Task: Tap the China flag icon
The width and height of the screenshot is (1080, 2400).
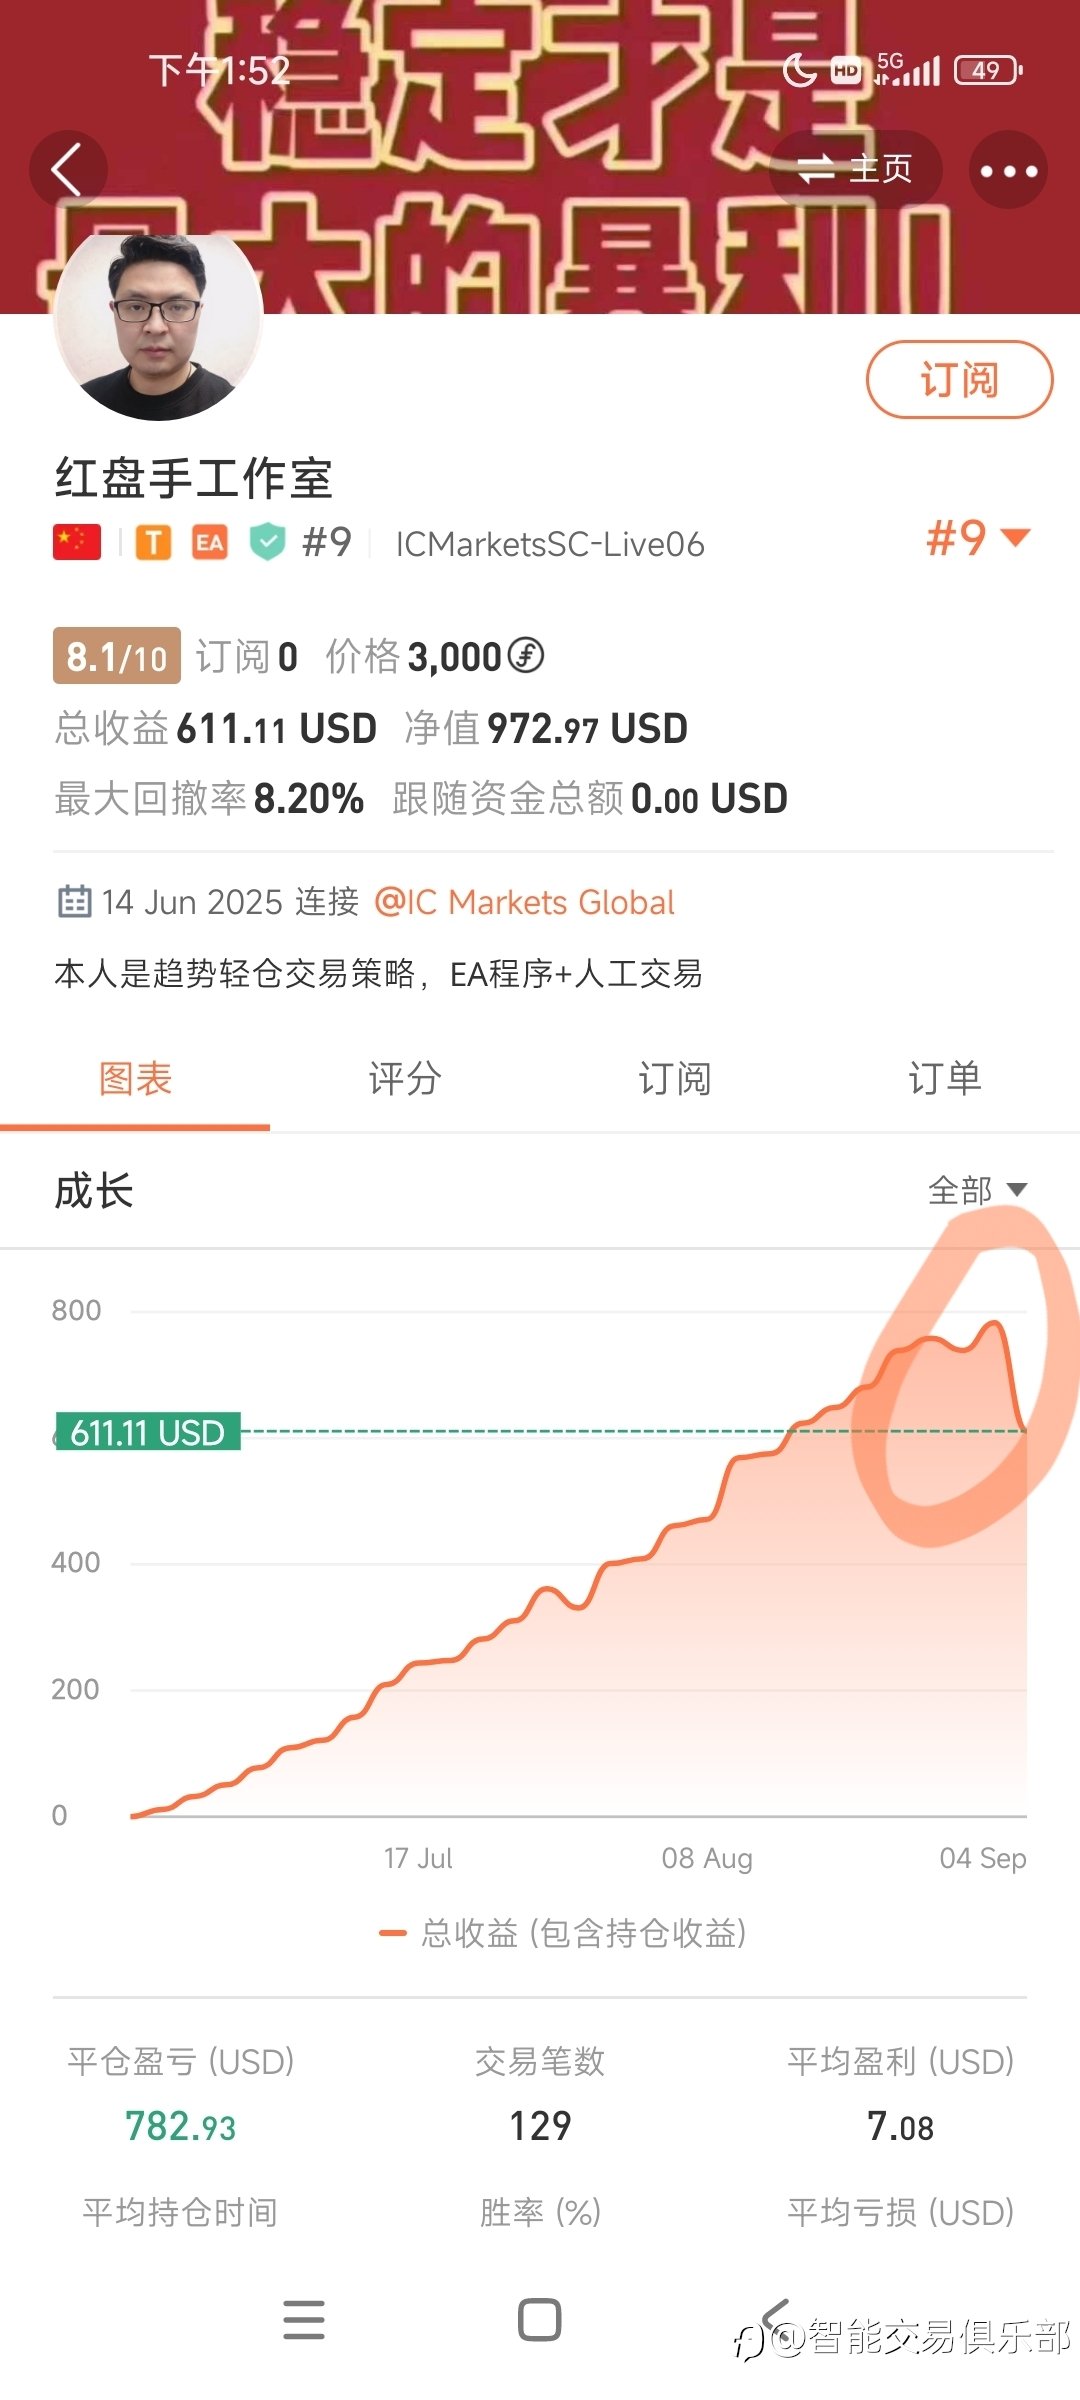Action: point(77,542)
